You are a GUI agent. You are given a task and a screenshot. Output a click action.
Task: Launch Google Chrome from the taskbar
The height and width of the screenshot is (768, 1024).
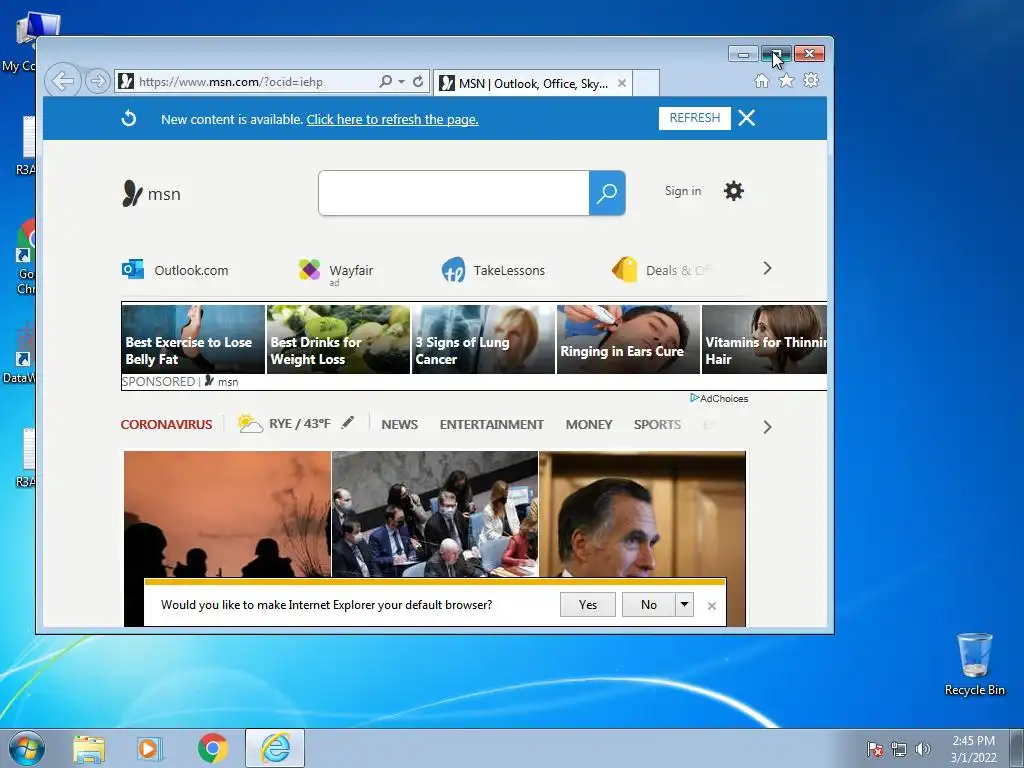[x=213, y=749]
